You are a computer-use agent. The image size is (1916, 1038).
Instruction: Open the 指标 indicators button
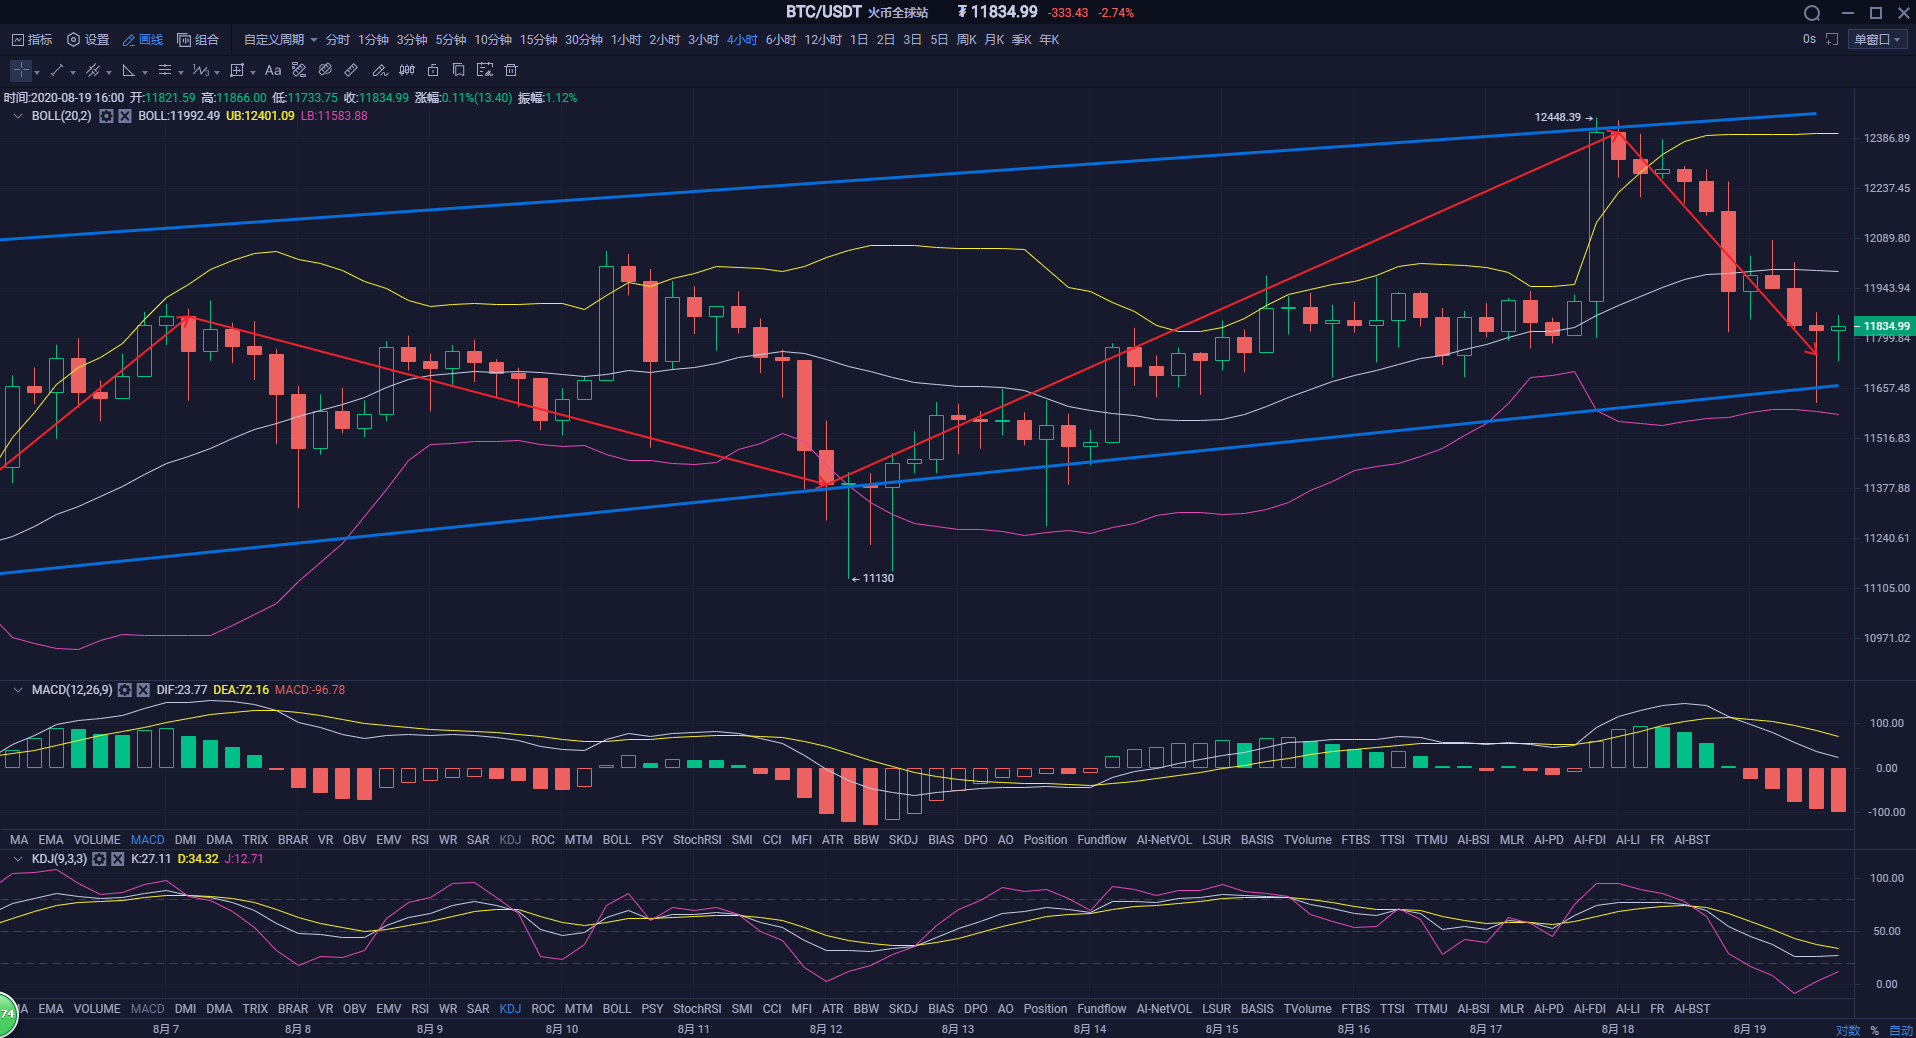tap(32, 40)
